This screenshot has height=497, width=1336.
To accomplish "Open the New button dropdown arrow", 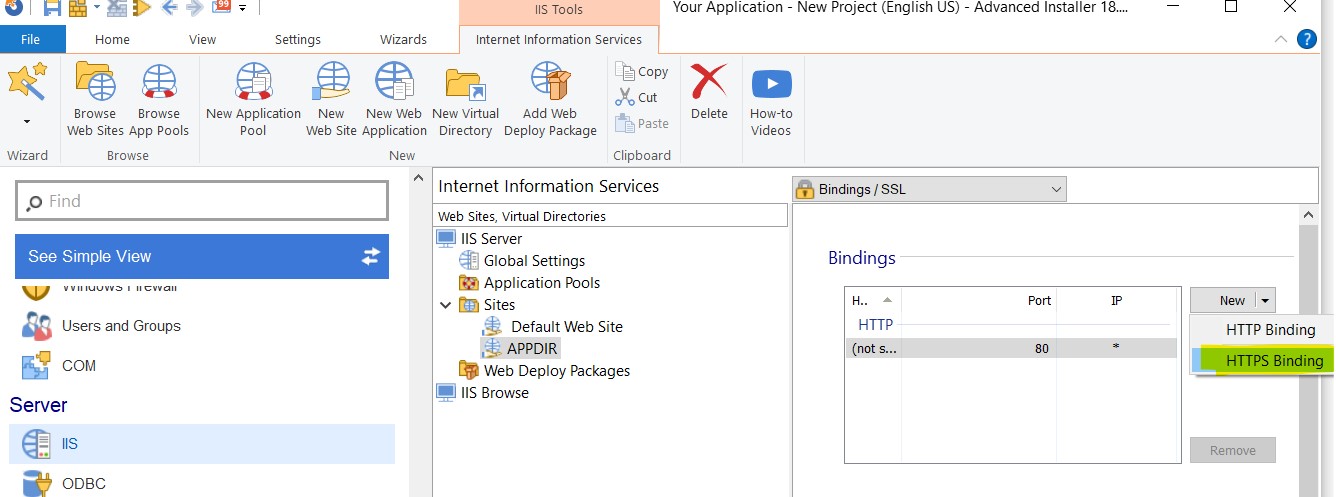I will pos(1265,300).
